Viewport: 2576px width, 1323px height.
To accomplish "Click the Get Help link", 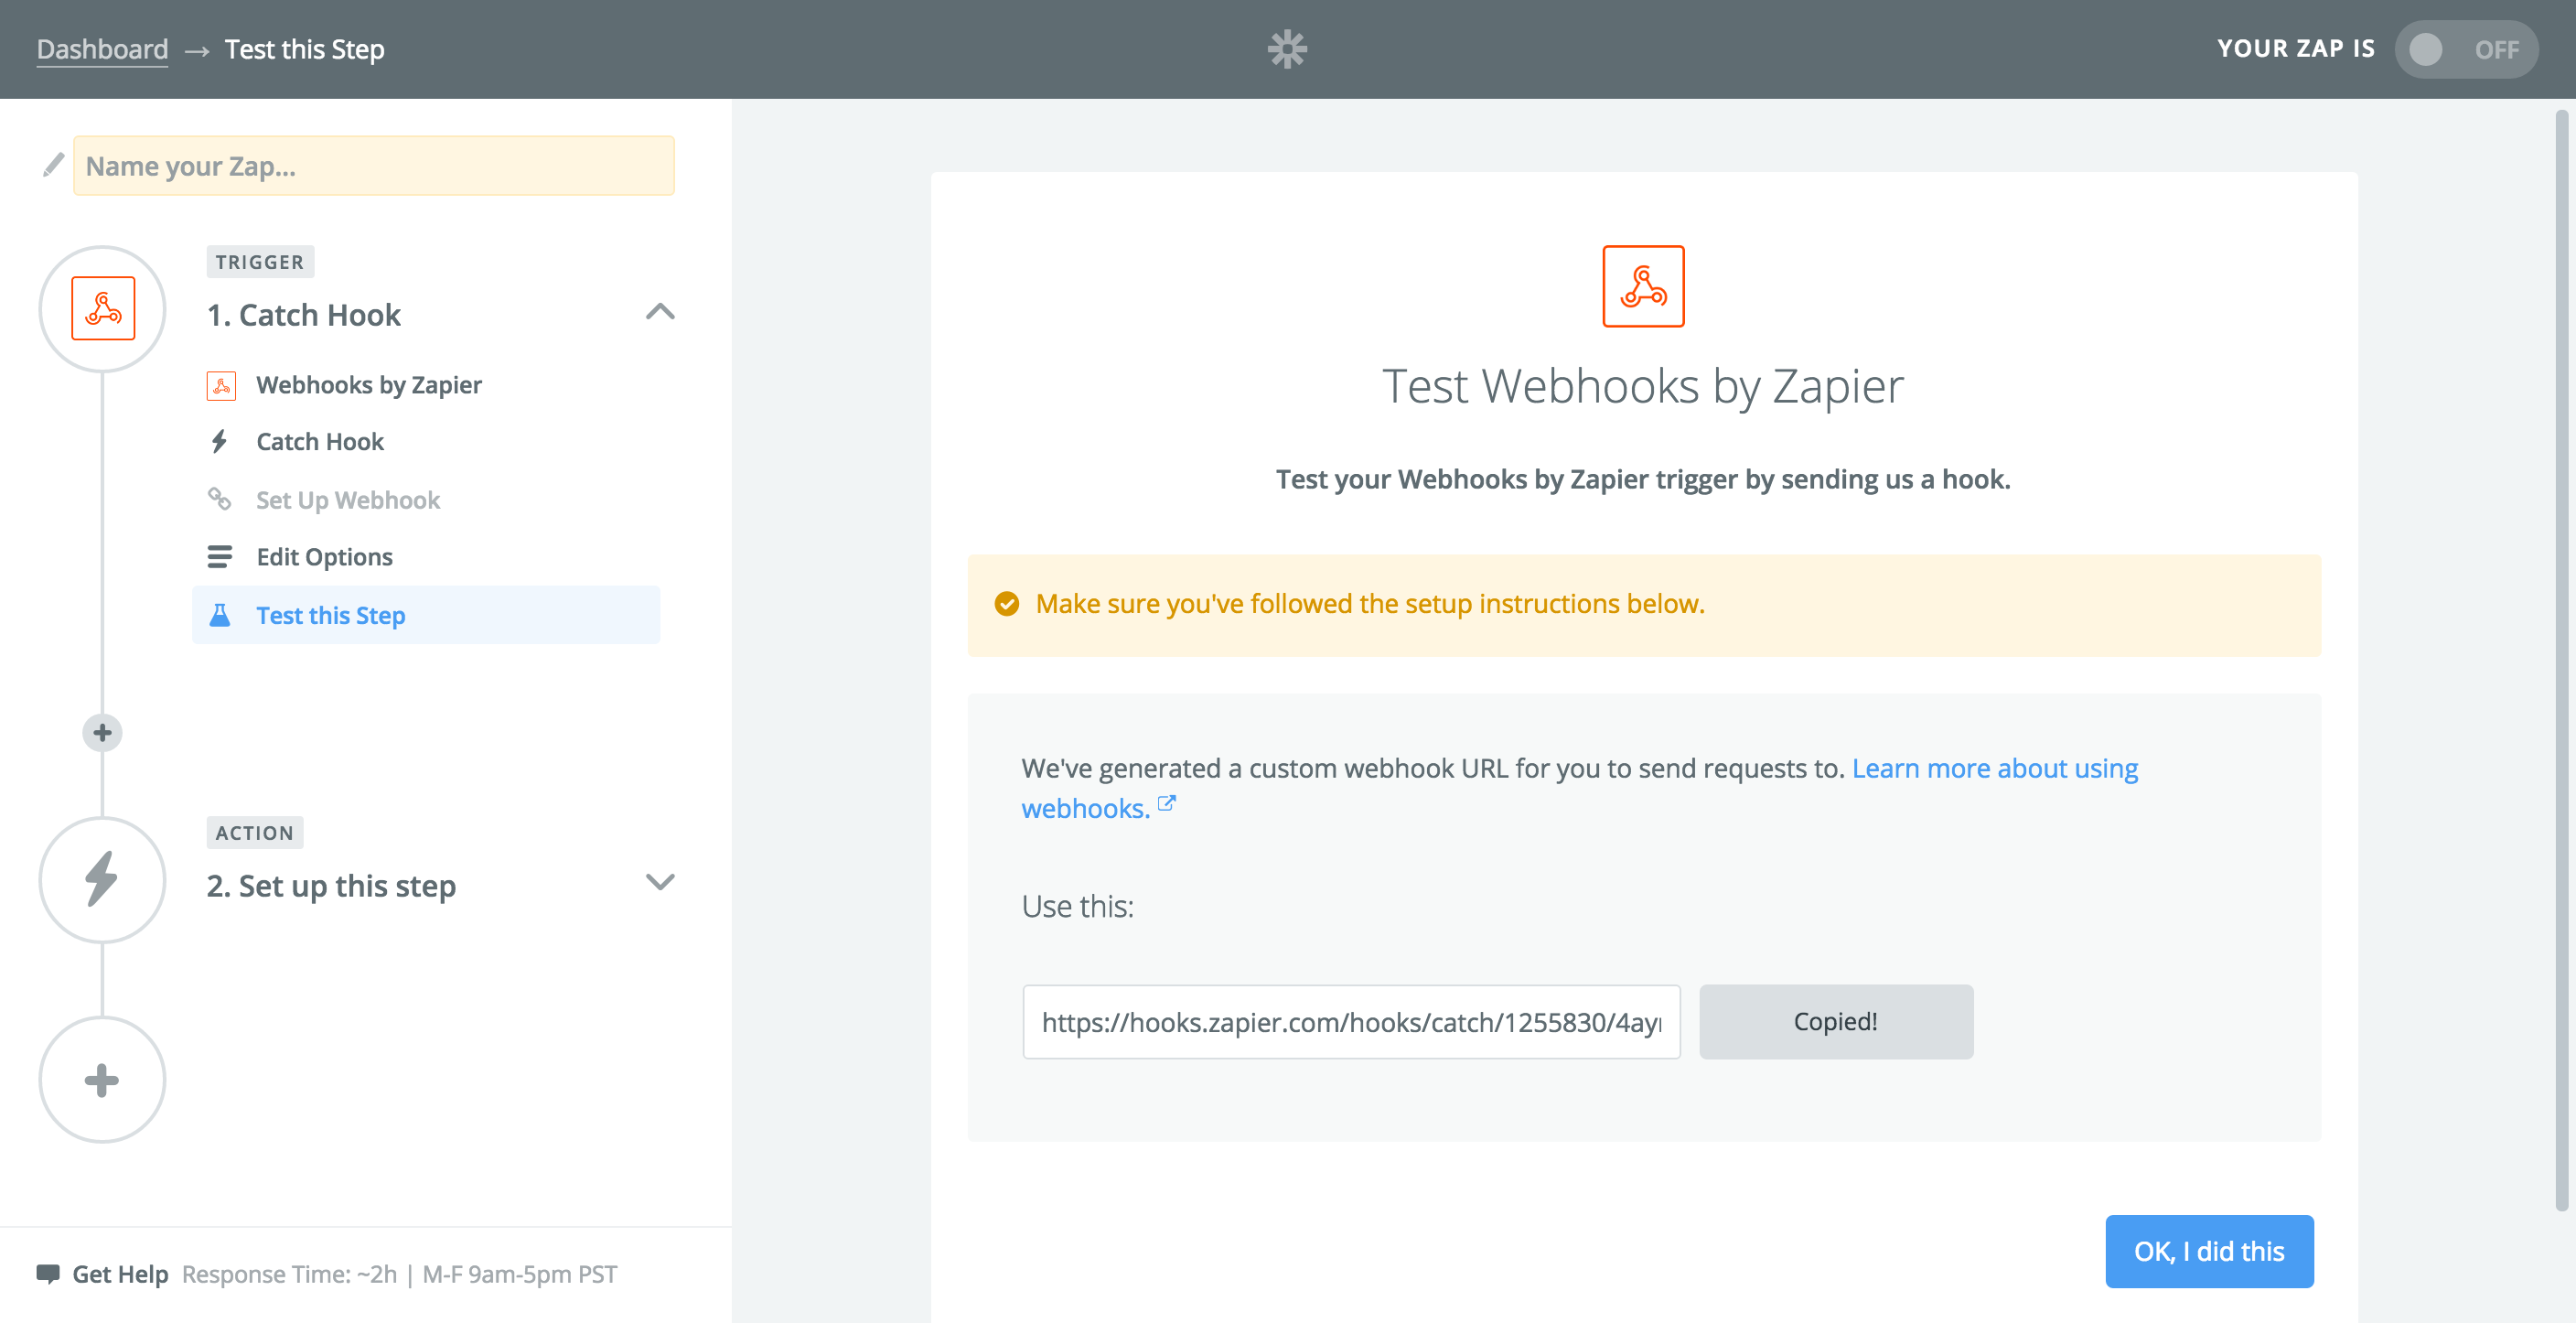I will pyautogui.click(x=120, y=1274).
